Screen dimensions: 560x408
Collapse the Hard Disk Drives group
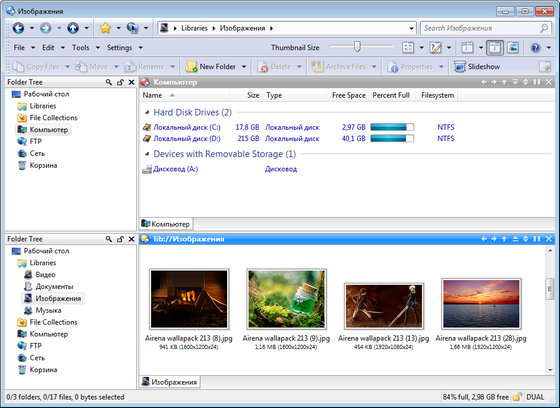147,112
